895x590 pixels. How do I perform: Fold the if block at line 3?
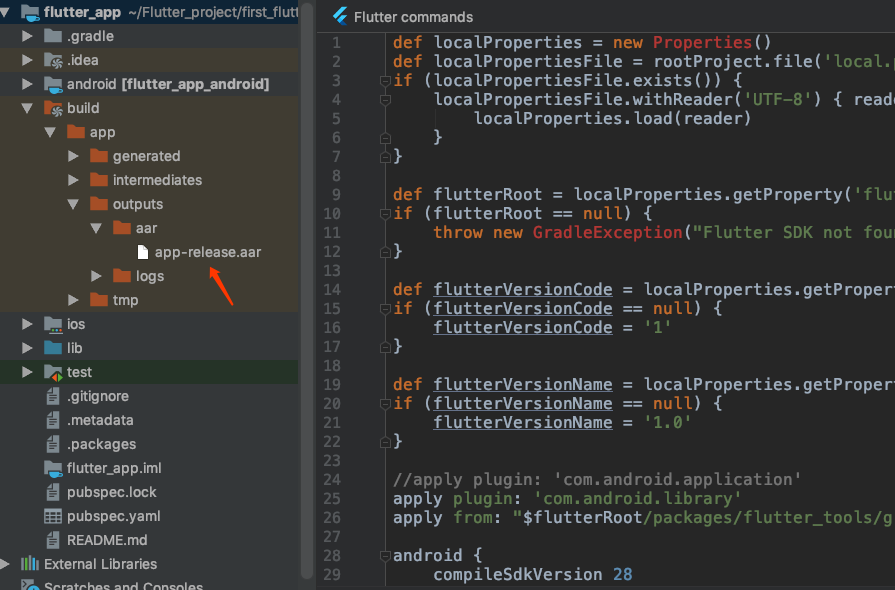coord(385,81)
